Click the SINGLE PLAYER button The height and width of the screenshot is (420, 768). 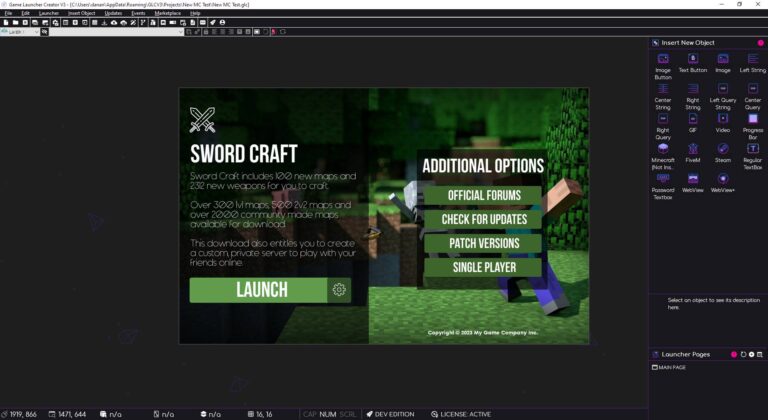point(484,267)
